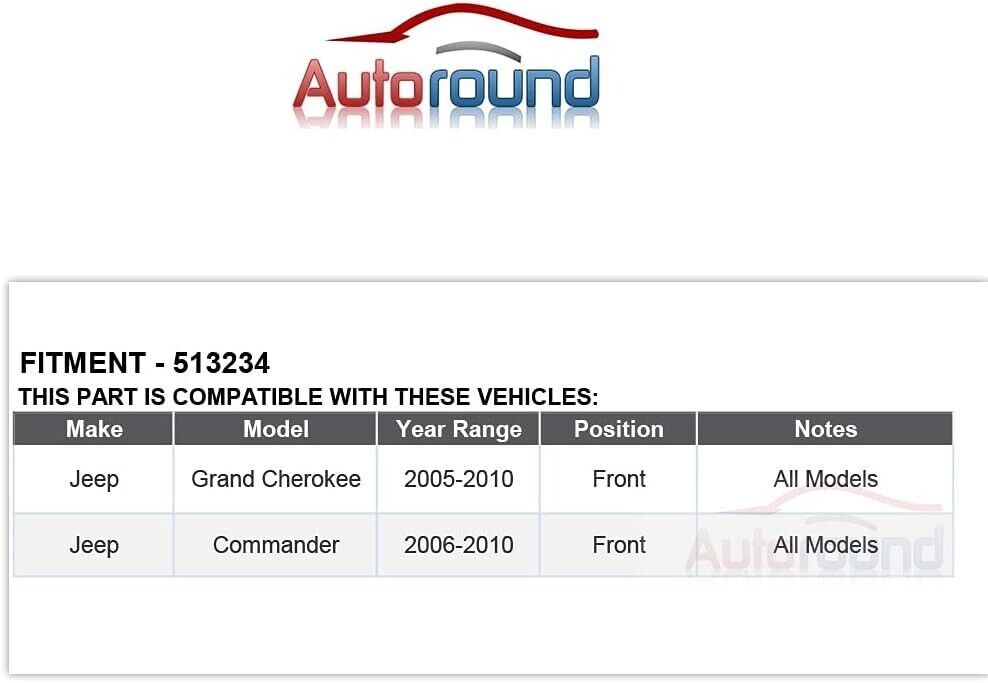Click the Notes column header

click(x=825, y=429)
